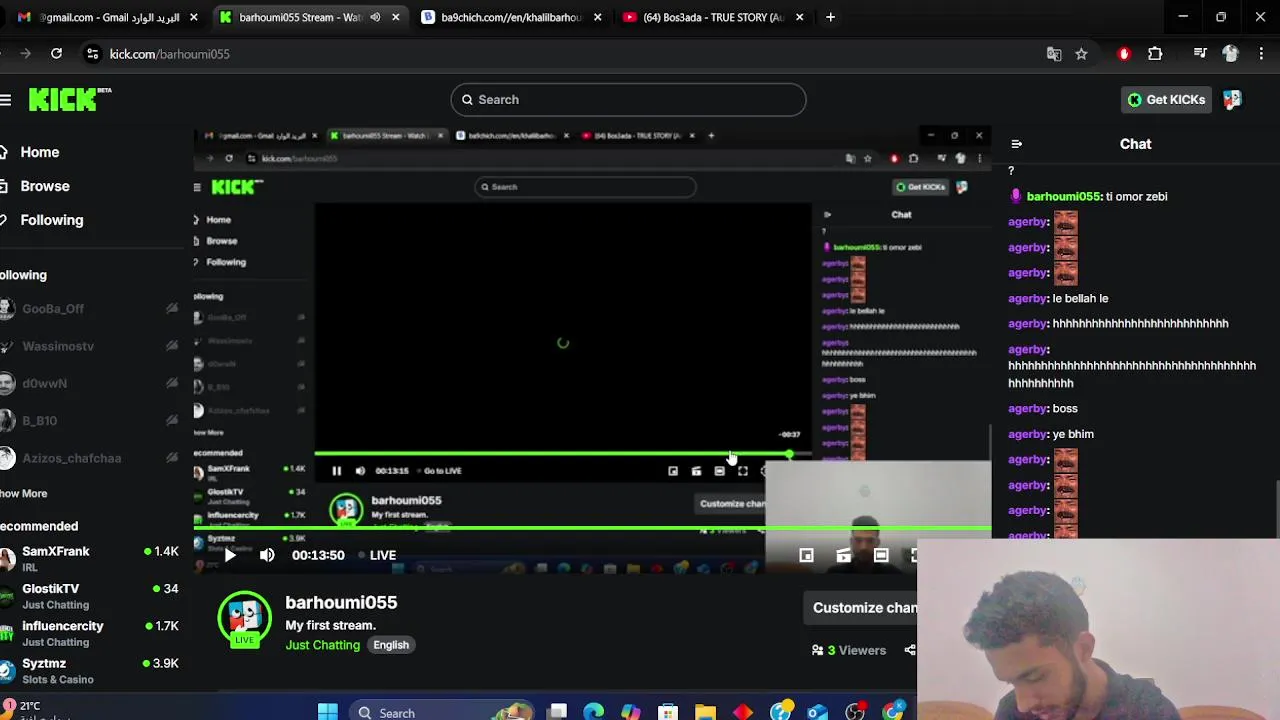Mute the Kick tab audio icon

(x=375, y=17)
